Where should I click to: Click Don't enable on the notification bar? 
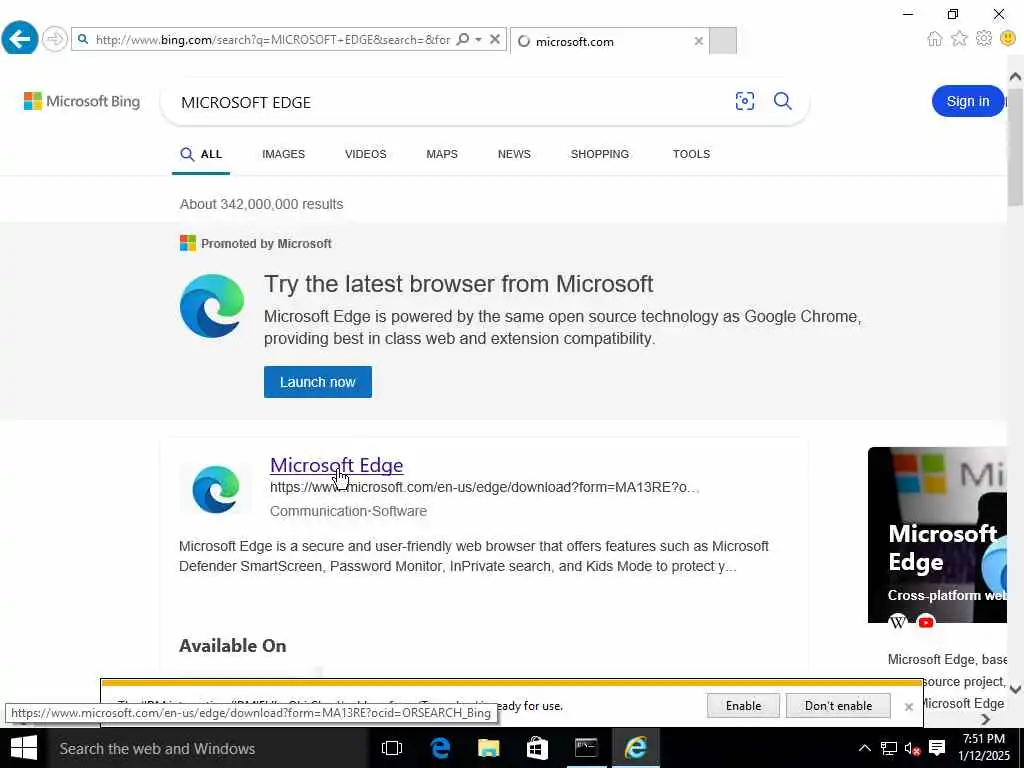[838, 706]
